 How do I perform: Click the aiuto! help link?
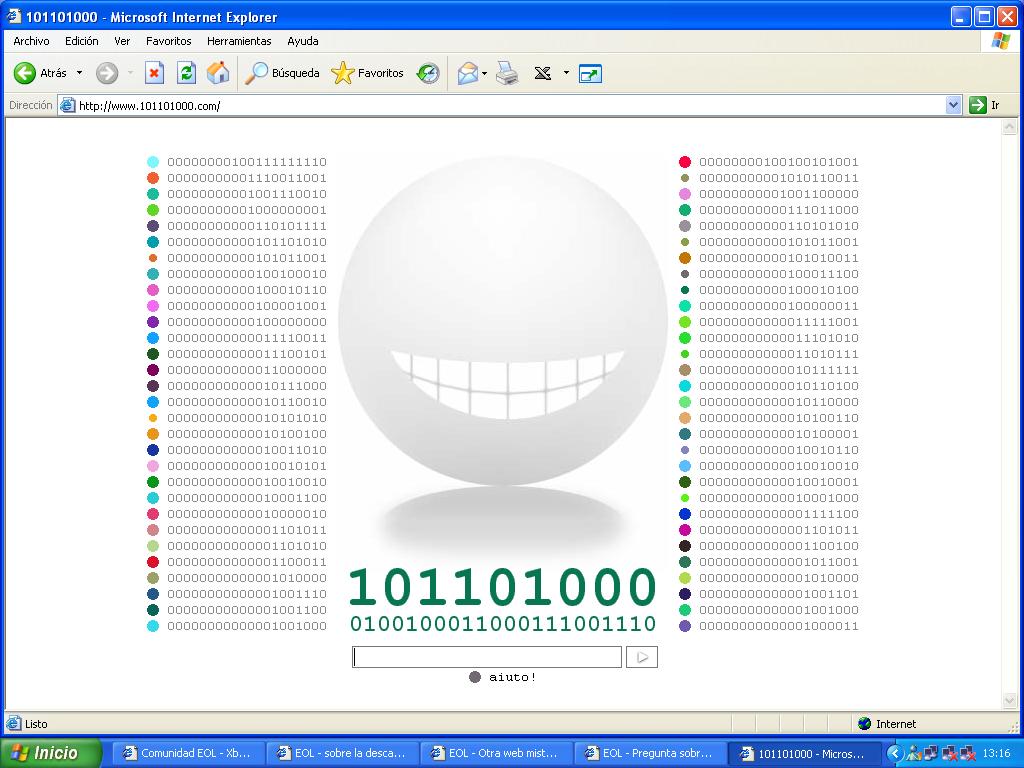click(512, 677)
